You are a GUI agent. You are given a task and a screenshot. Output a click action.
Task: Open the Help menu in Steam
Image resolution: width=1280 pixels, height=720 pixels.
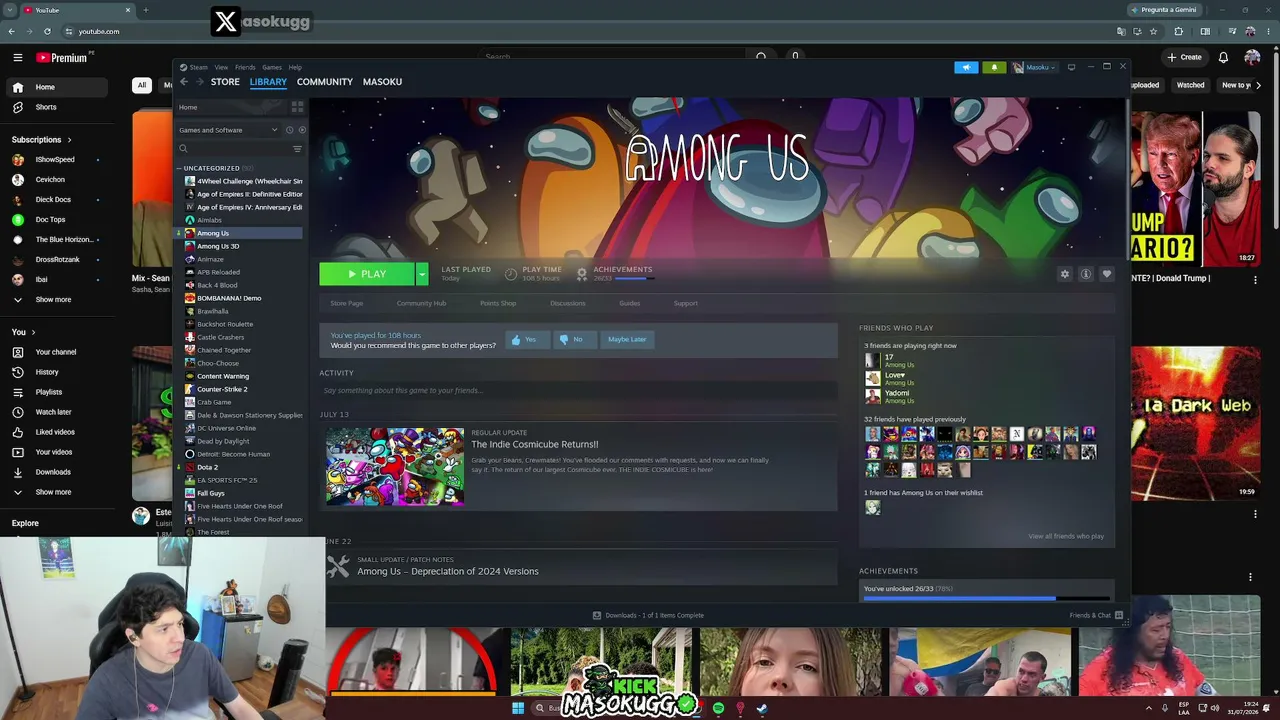[295, 67]
